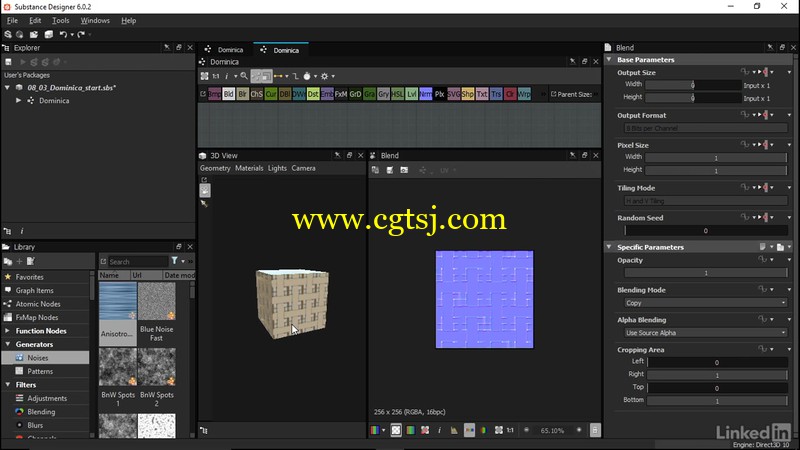Open the histogram icon in 2D view toolbar
This screenshot has width=800, height=450.
pos(454,430)
